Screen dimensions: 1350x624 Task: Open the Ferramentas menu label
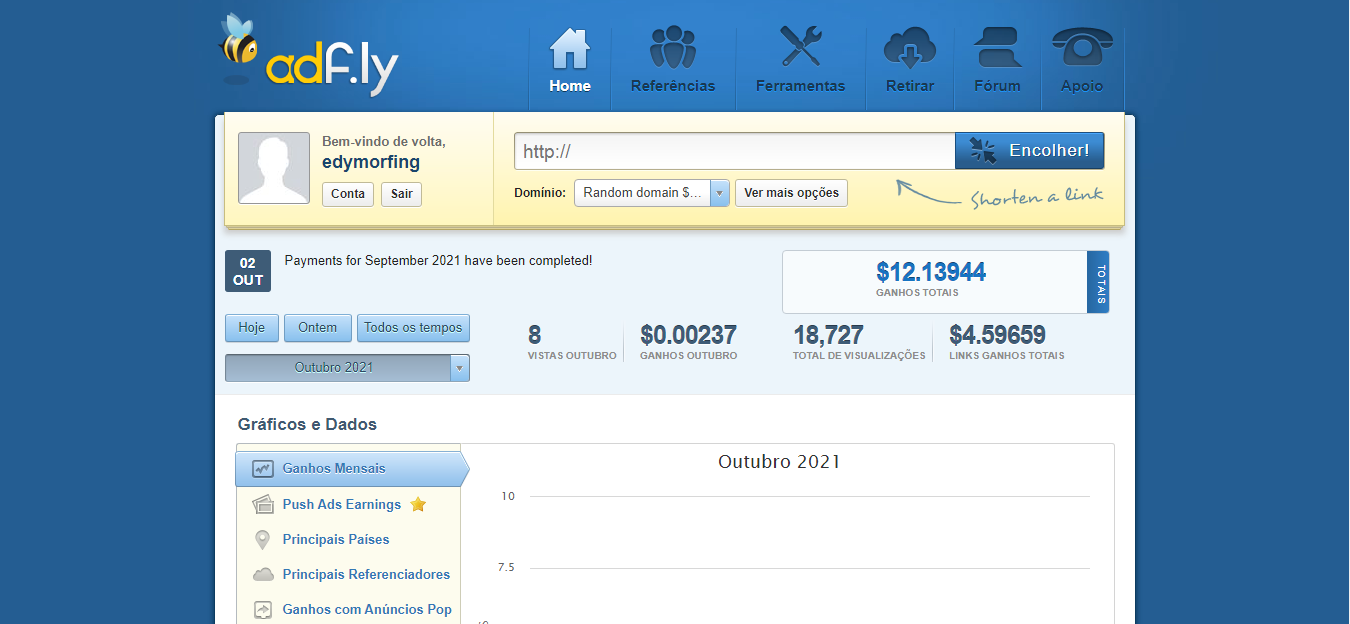800,86
